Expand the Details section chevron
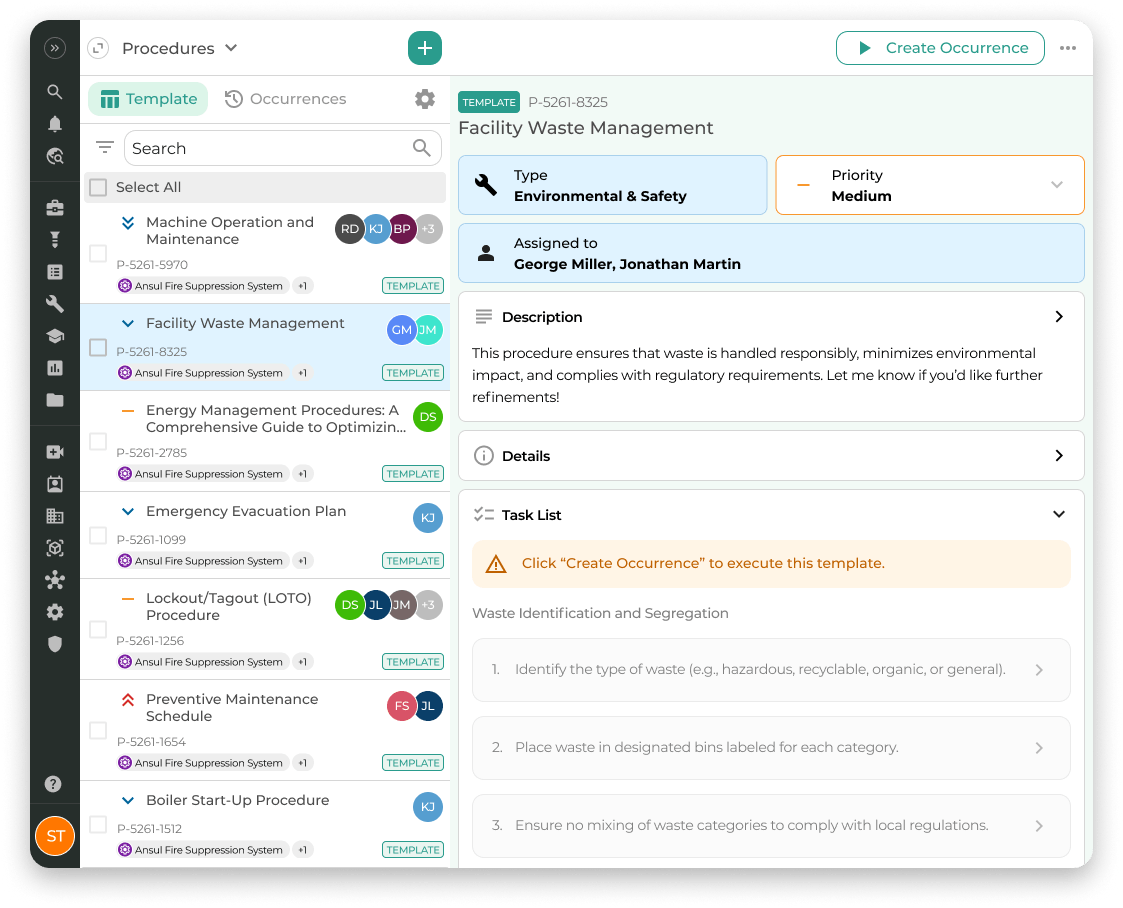The image size is (1123, 908). (1059, 455)
